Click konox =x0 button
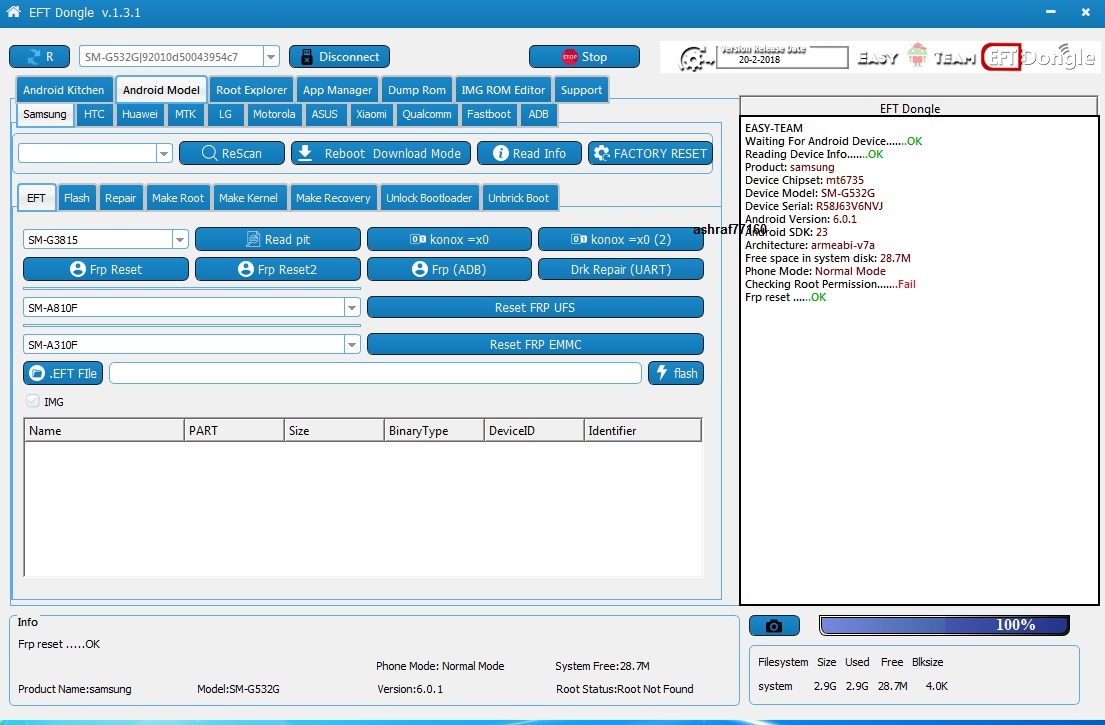The image size is (1105, 725). (449, 240)
